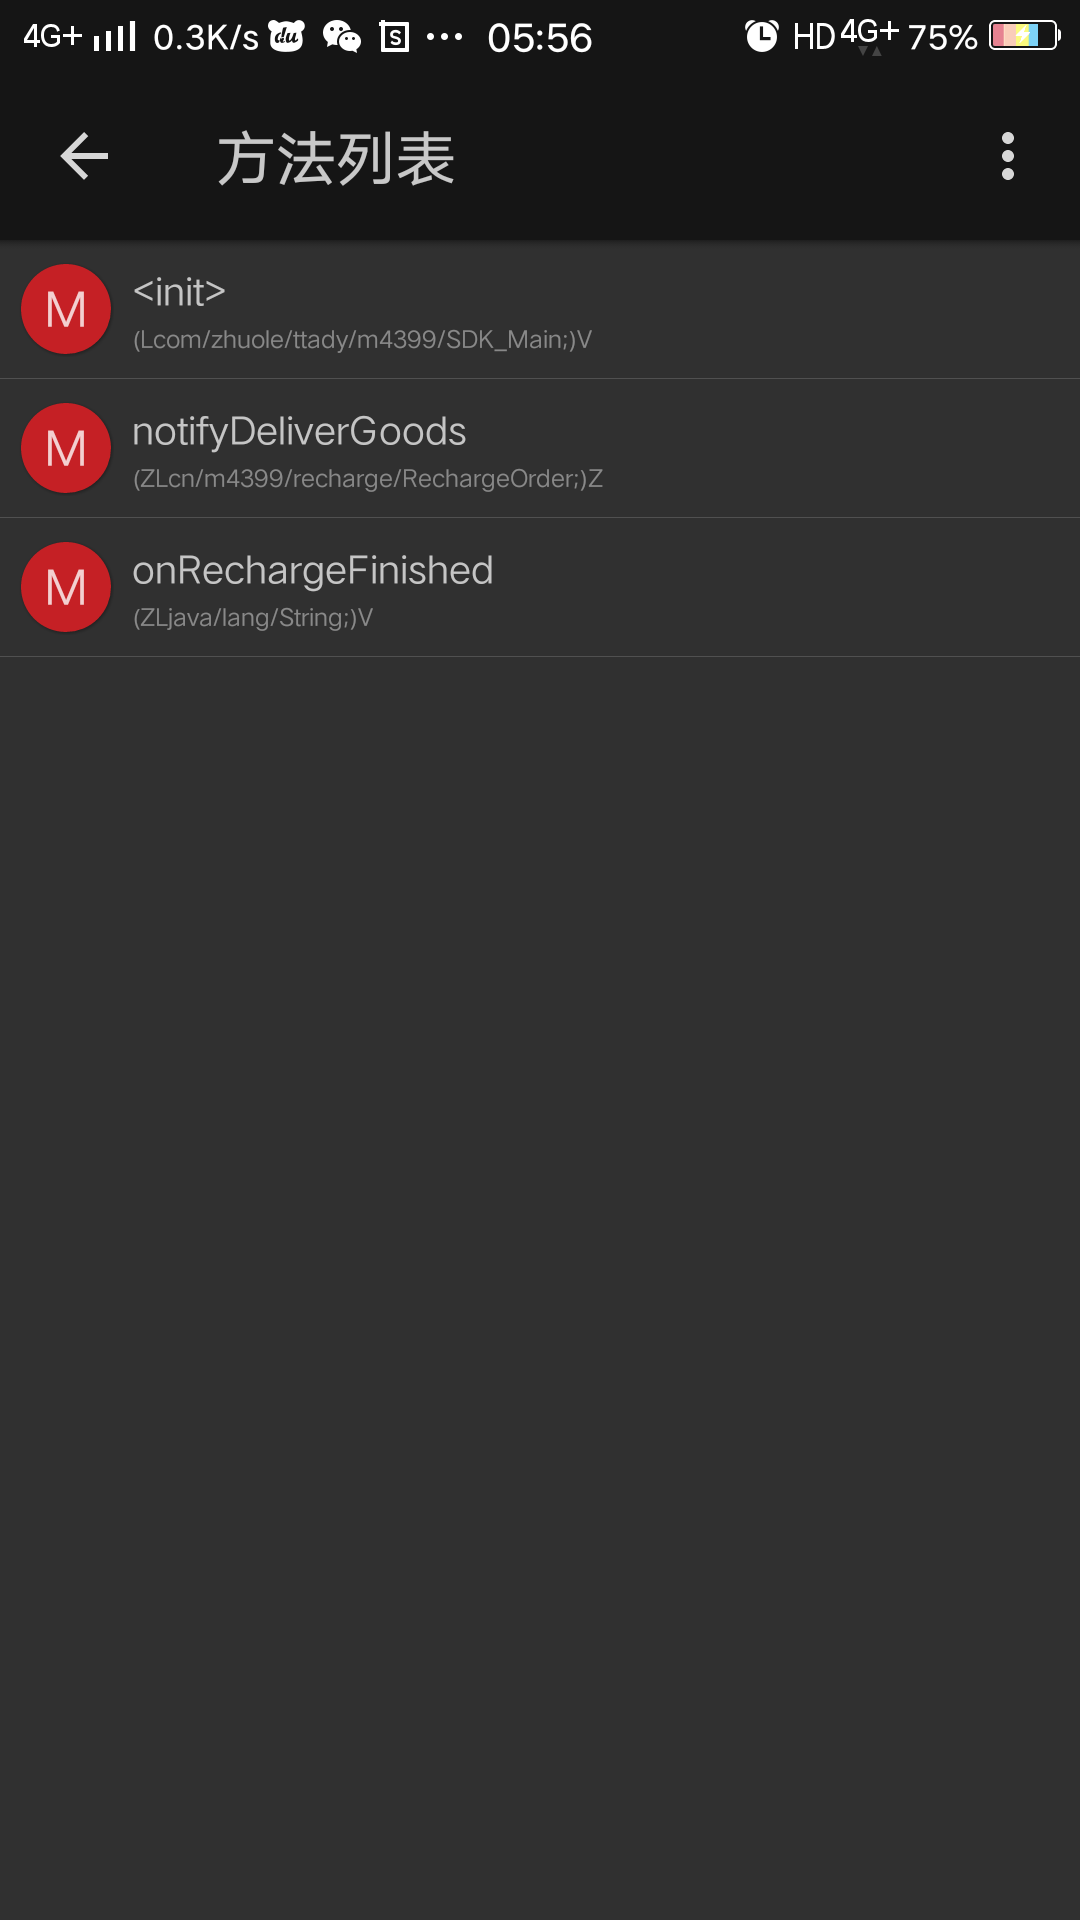Open the notifyDeliverGoods method
Image resolution: width=1080 pixels, height=1920 pixels.
pos(540,448)
